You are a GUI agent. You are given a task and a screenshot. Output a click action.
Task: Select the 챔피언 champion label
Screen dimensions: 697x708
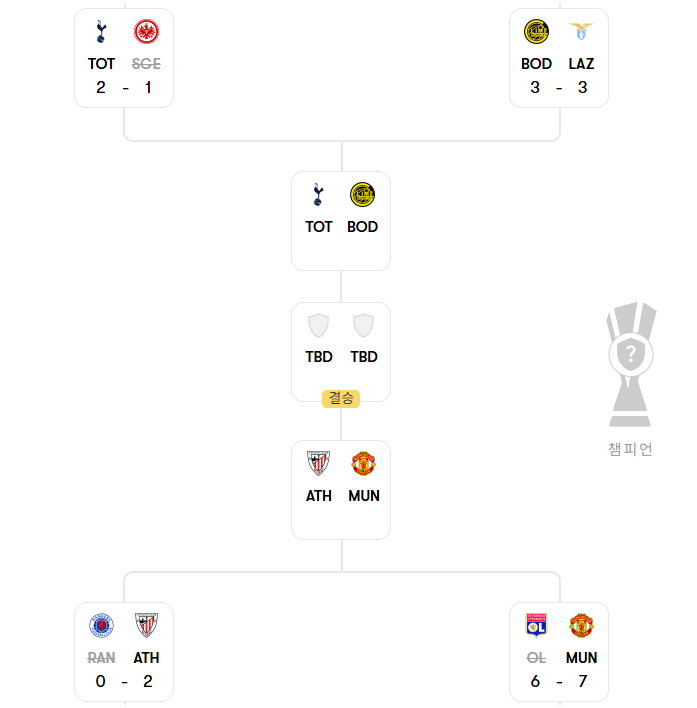coord(631,449)
